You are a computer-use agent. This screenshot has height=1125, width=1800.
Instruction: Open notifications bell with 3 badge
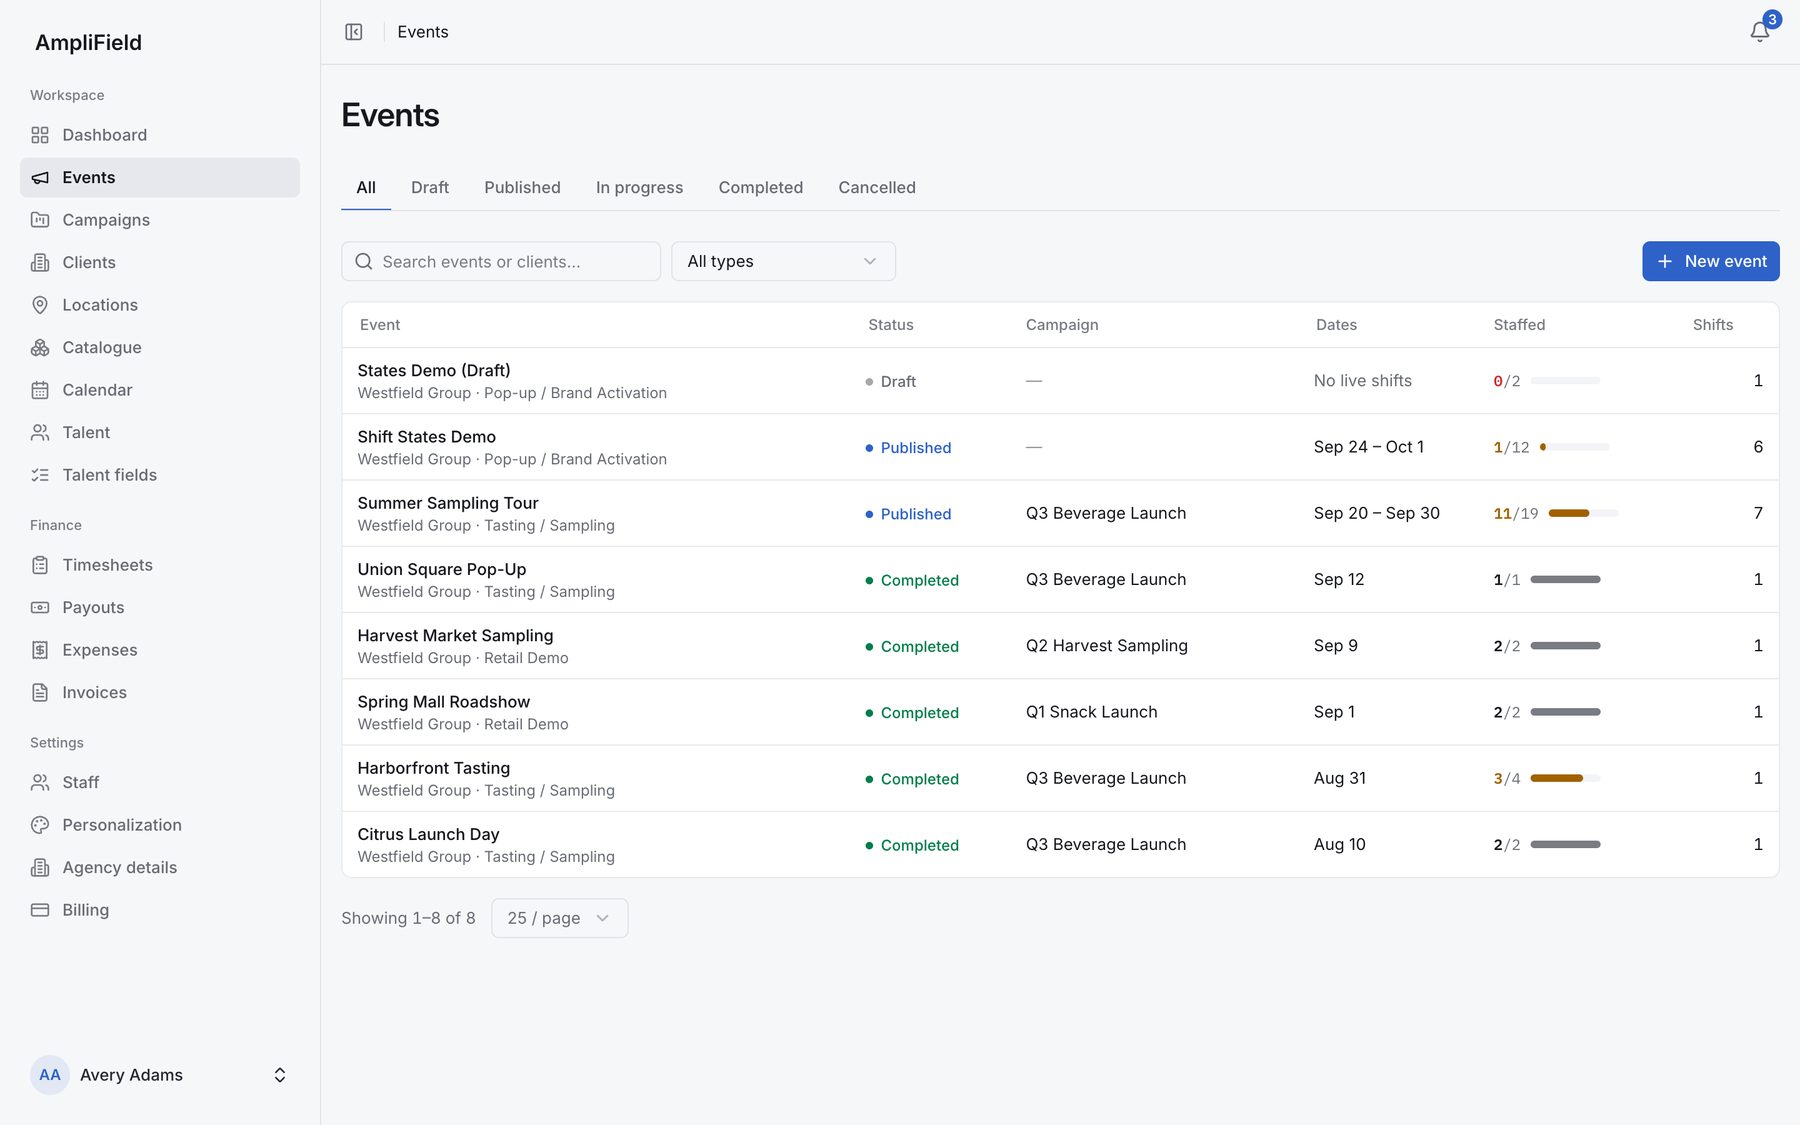(1761, 31)
